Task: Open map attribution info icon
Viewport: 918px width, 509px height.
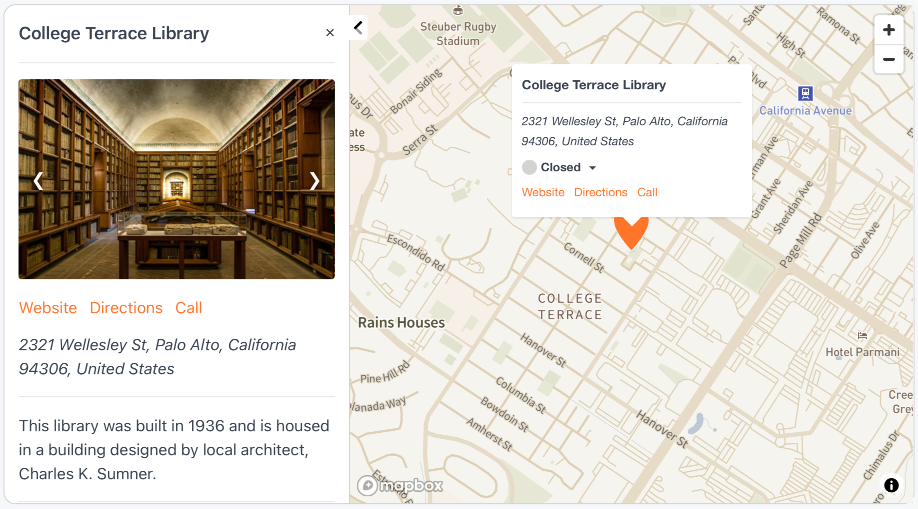Action: [x=891, y=485]
